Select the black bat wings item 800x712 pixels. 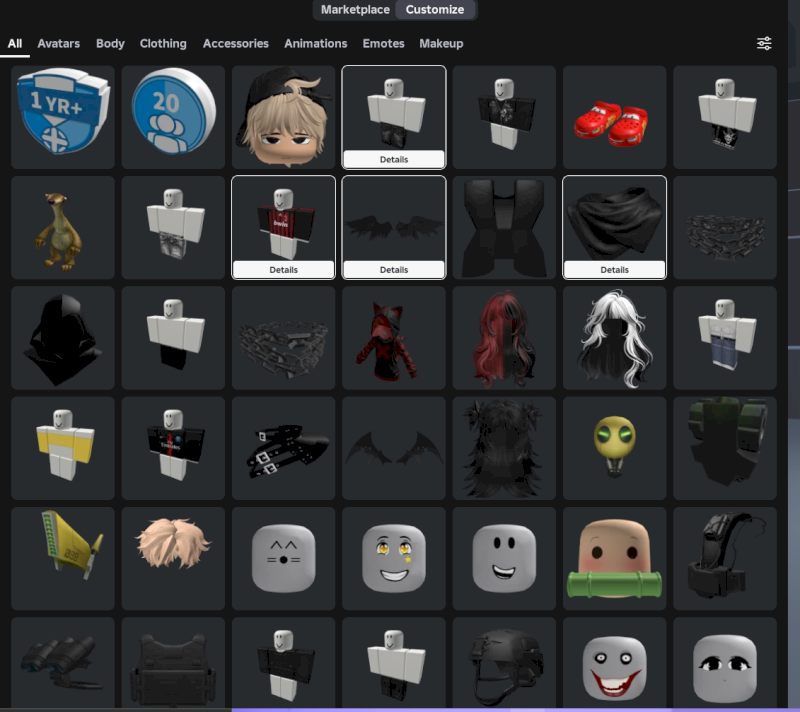click(394, 448)
